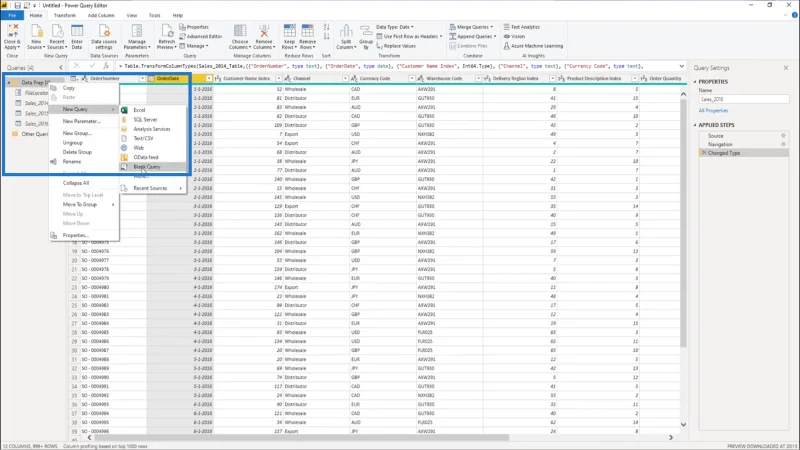
Task: Click the Properties button in Query group
Action: coord(194,27)
